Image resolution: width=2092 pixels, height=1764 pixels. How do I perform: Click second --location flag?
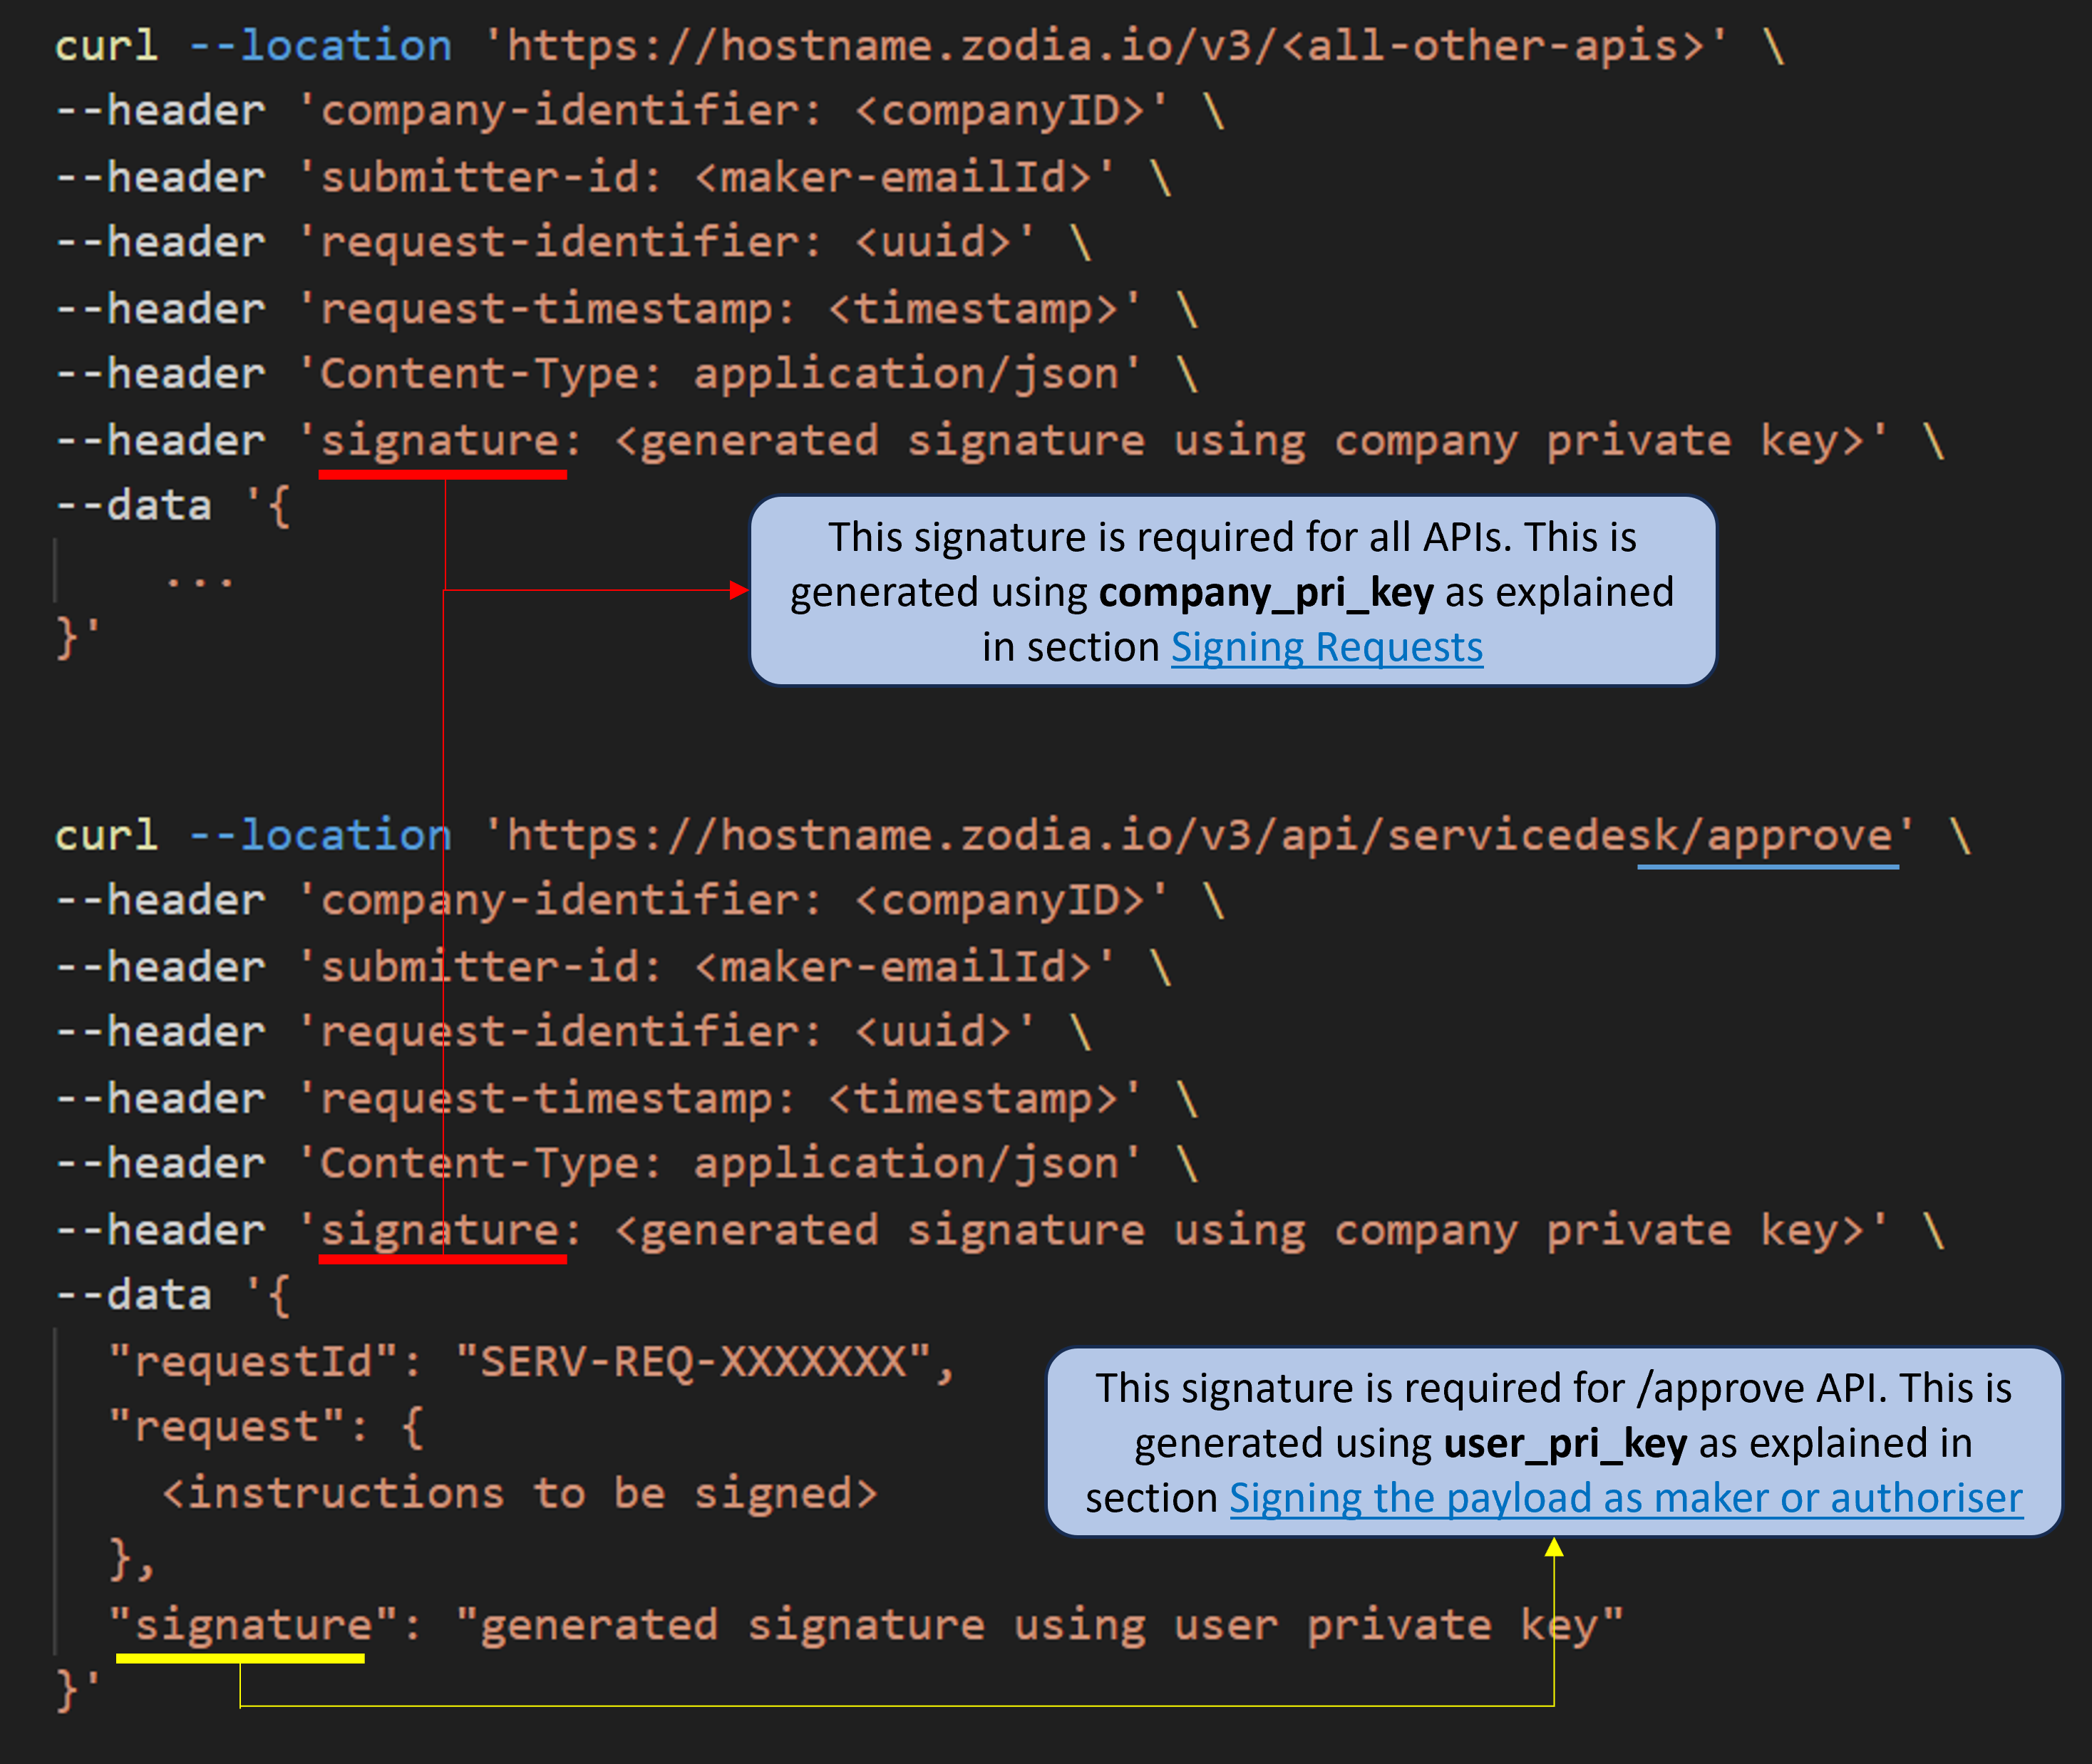[x=320, y=836]
